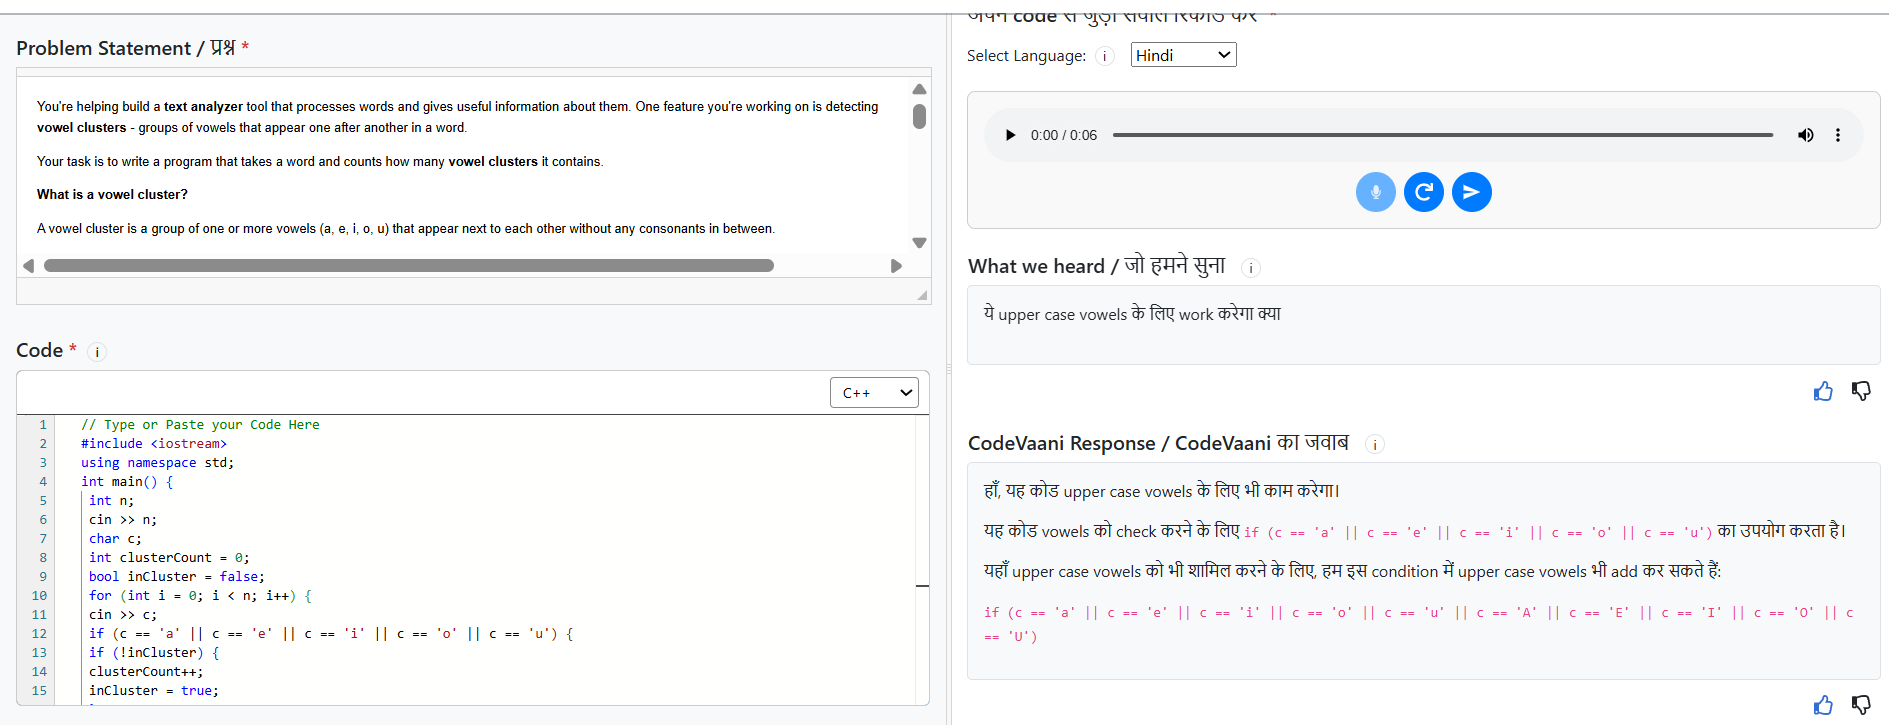The image size is (1889, 725).
Task: Thumbs down the CodeVaani response
Action: click(x=1861, y=705)
